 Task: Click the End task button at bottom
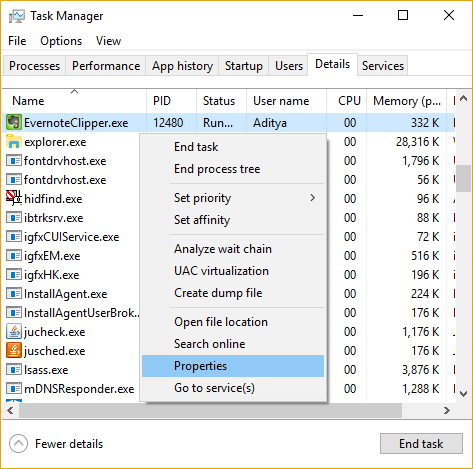(421, 444)
